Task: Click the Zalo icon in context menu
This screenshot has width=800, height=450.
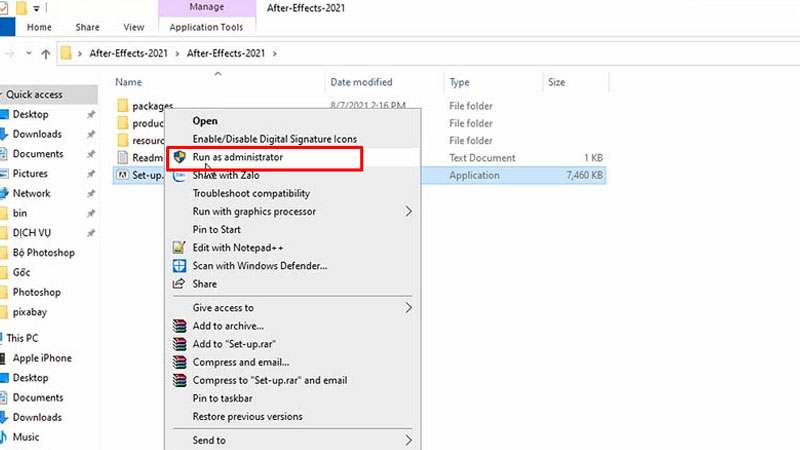Action: [179, 176]
